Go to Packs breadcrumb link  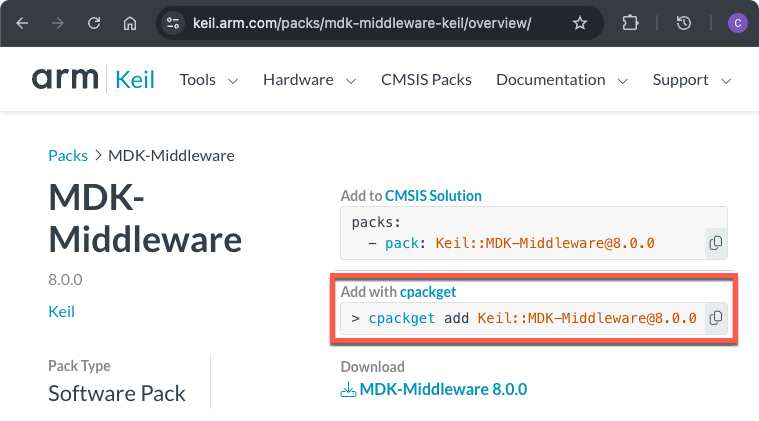click(x=68, y=156)
